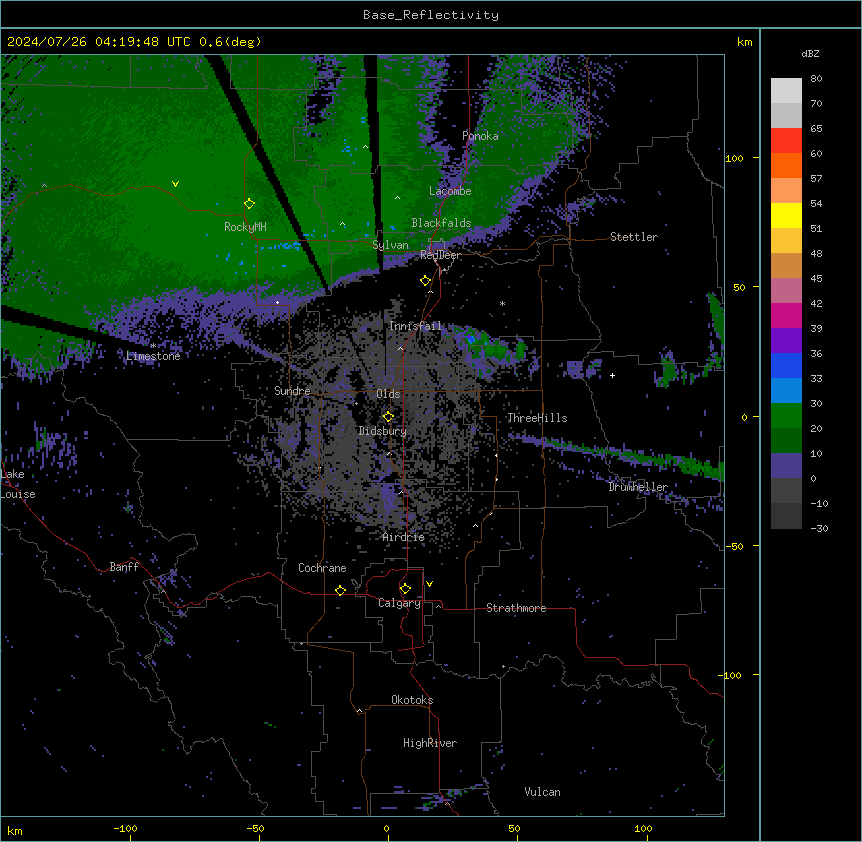The width and height of the screenshot is (862, 842).
Task: Pick the orange 57-60 dBZ swatch
Action: point(786,165)
